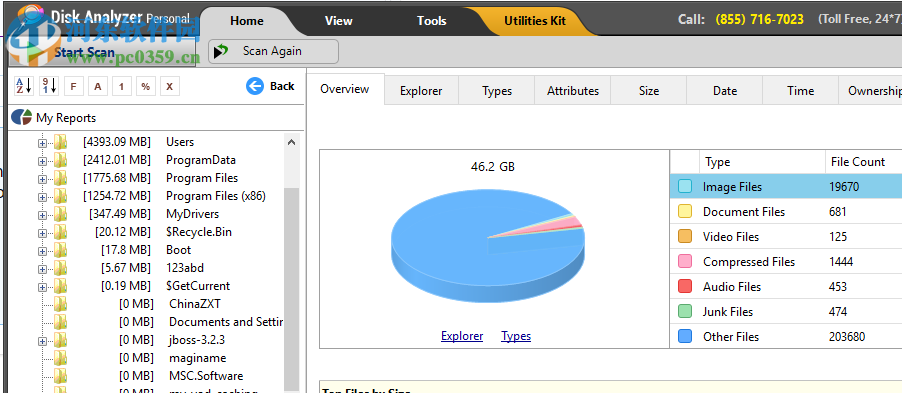This screenshot has width=902, height=393.
Task: Expand the Program Files folder node
Action: (x=42, y=179)
